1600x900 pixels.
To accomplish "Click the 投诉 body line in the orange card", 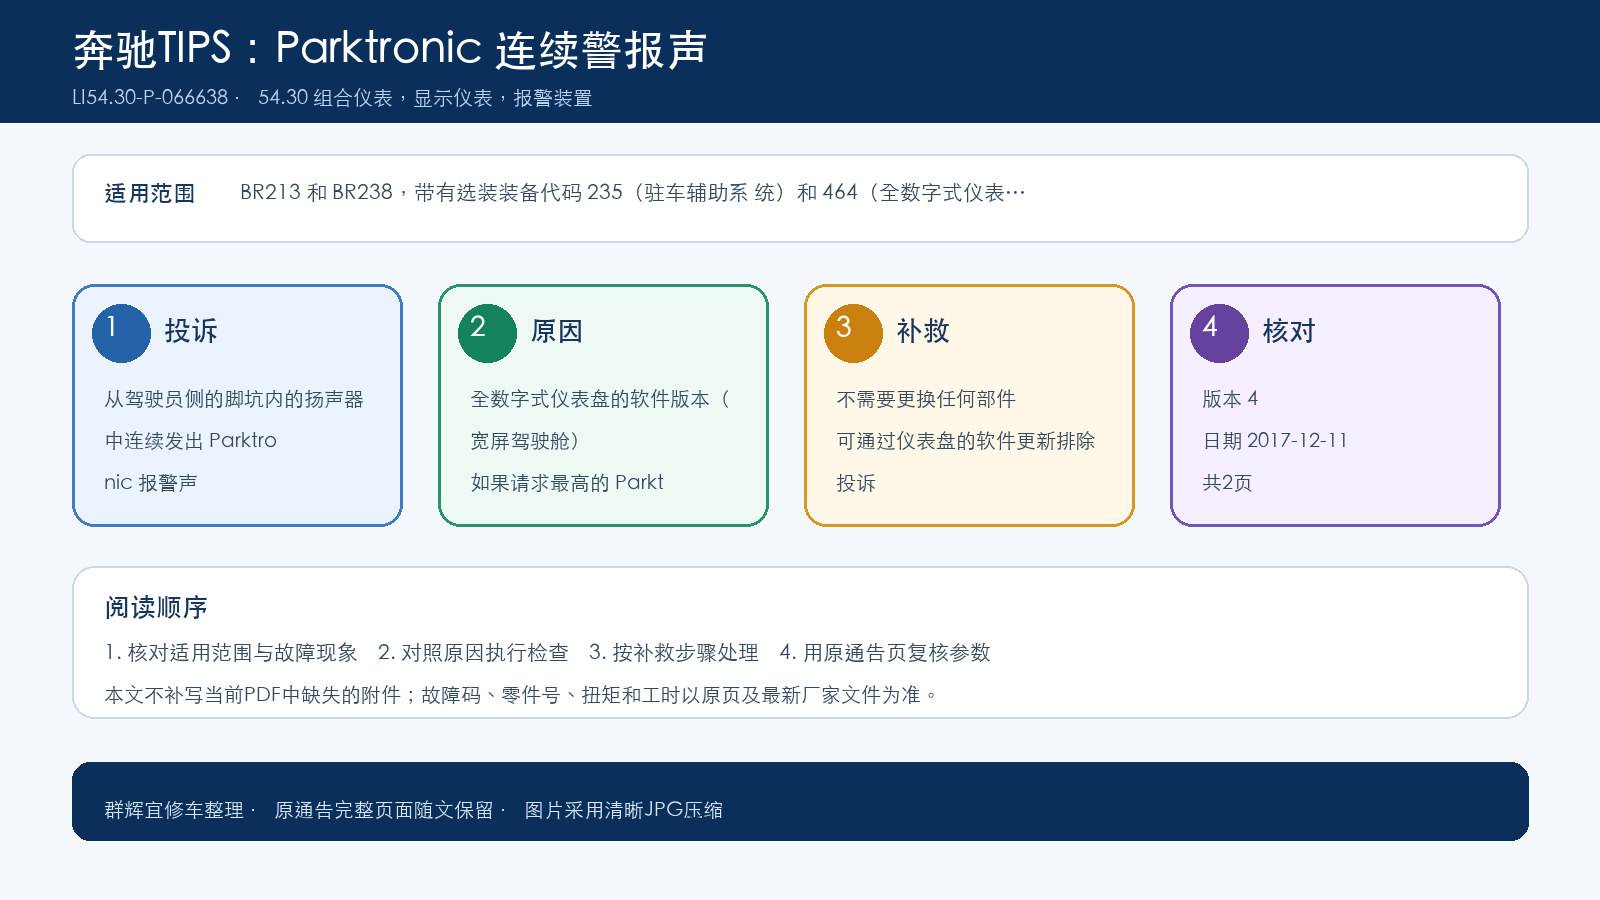I will point(856,483).
